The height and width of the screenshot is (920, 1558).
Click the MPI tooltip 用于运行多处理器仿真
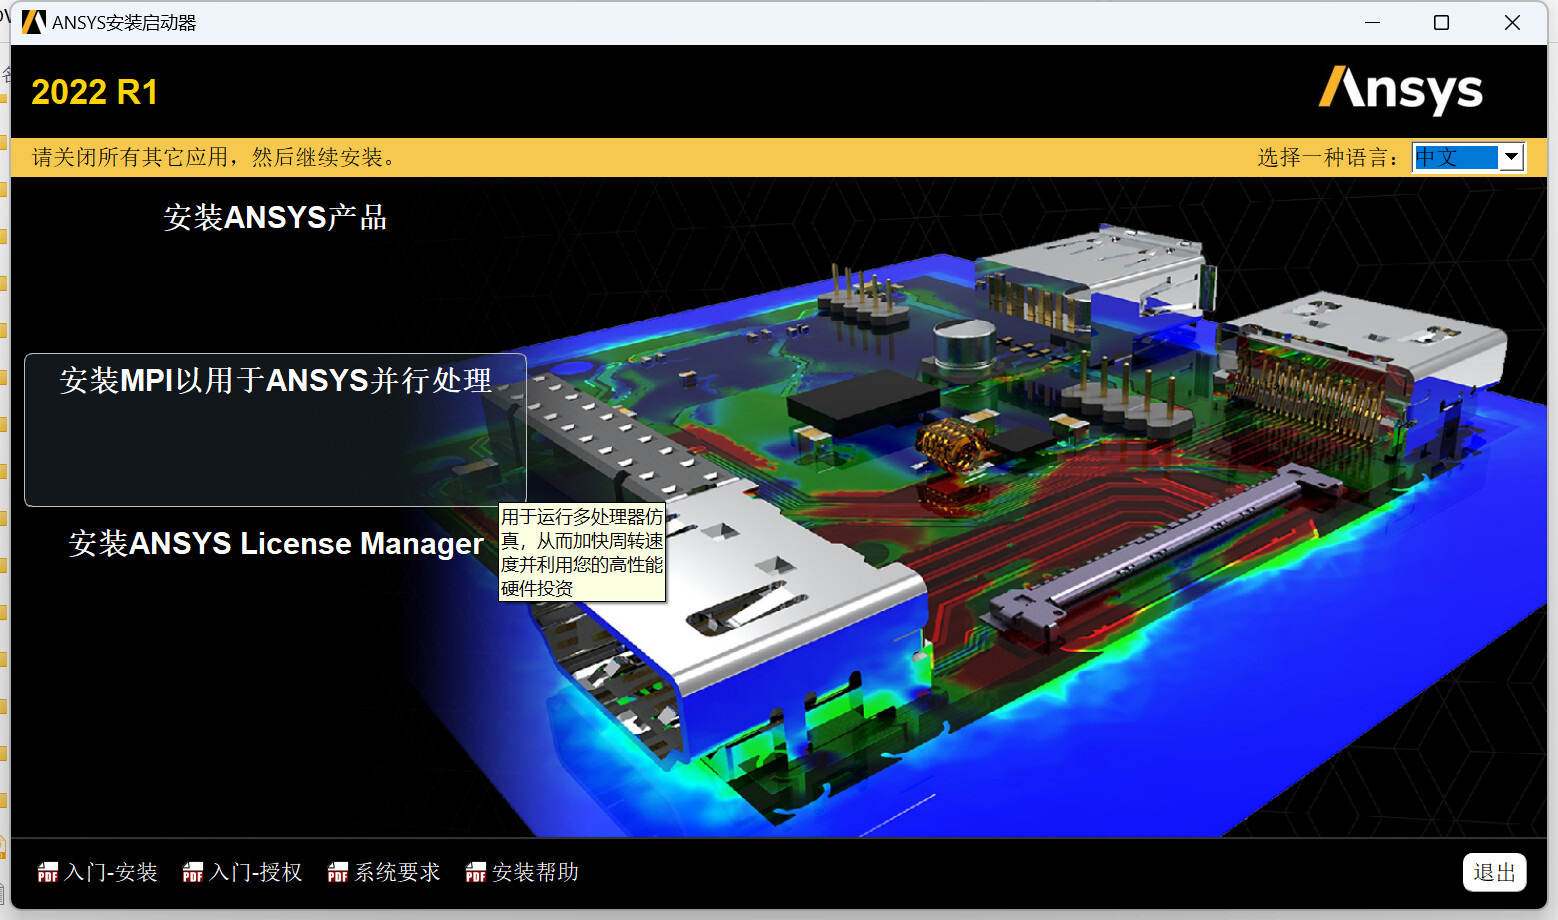point(582,552)
